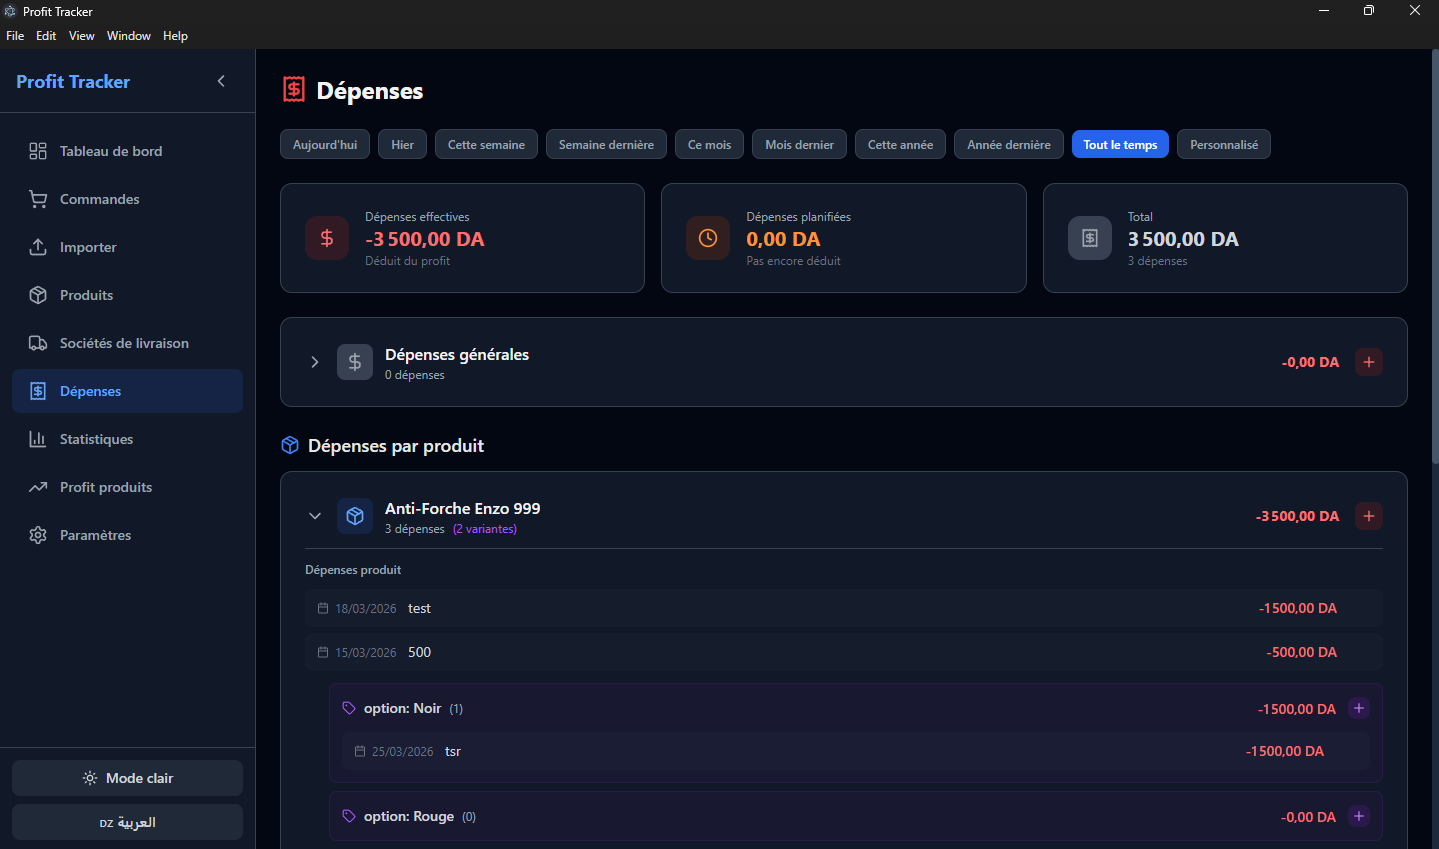
Task: Open Paramètres gear icon
Action: [38, 535]
